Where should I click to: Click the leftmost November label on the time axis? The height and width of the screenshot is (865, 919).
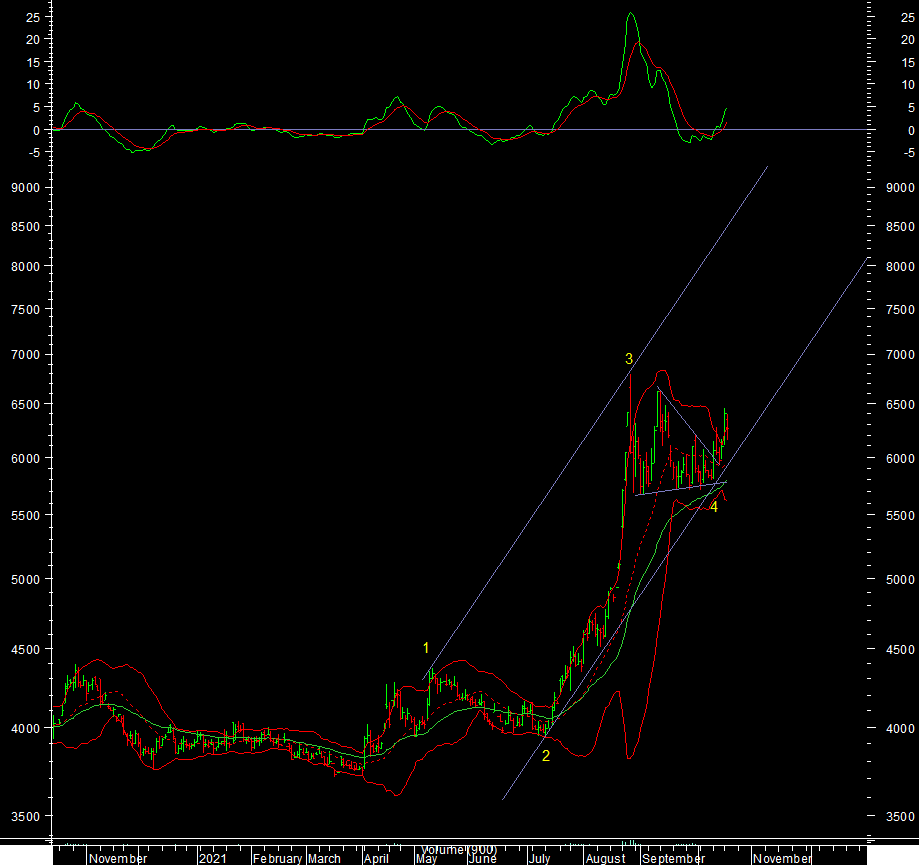pyautogui.click(x=118, y=858)
